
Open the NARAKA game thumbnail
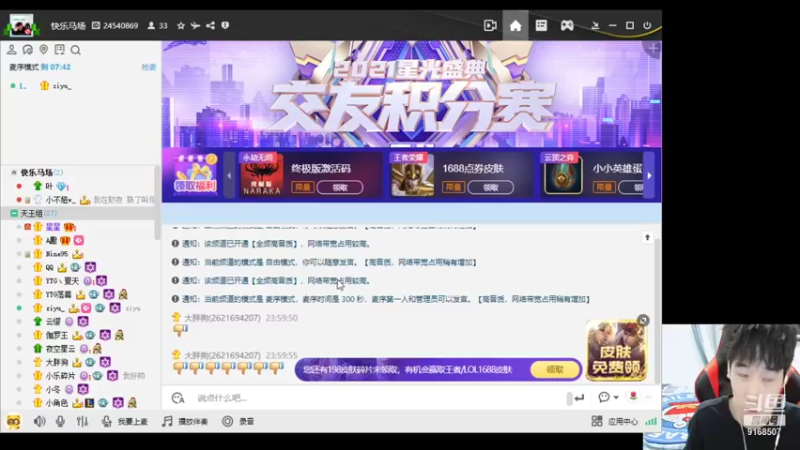pos(262,174)
